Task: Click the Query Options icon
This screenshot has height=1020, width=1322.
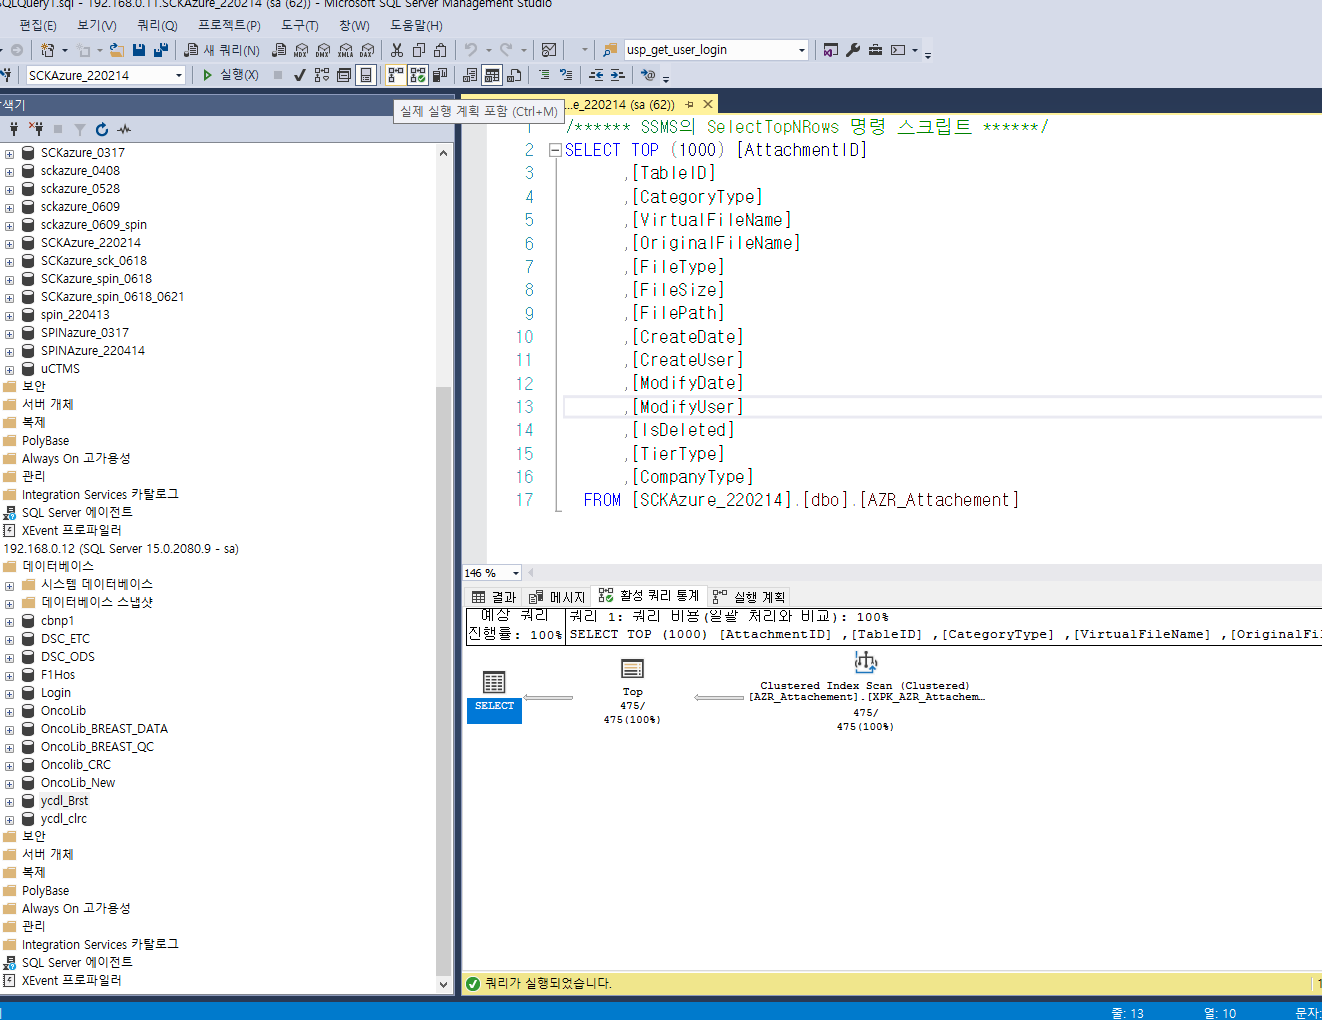Action: point(344,75)
